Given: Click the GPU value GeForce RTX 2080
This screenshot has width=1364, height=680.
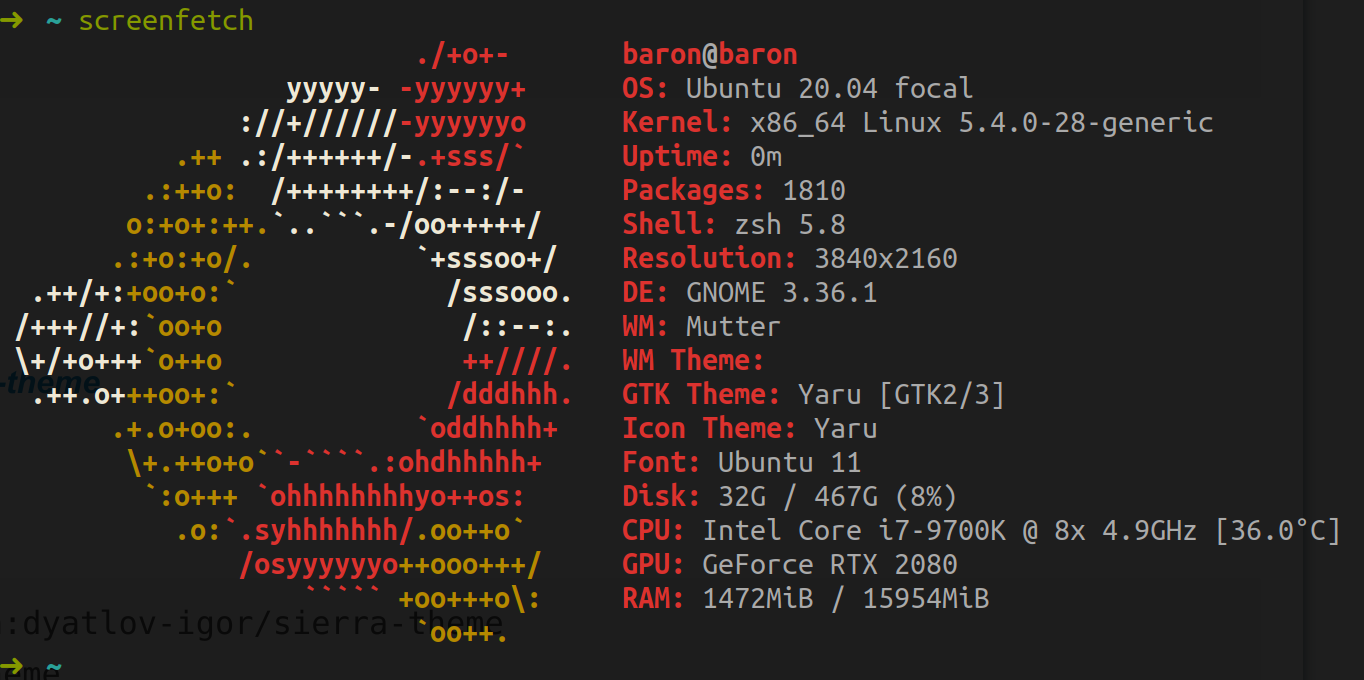Looking at the screenshot, I should click(x=830, y=565).
